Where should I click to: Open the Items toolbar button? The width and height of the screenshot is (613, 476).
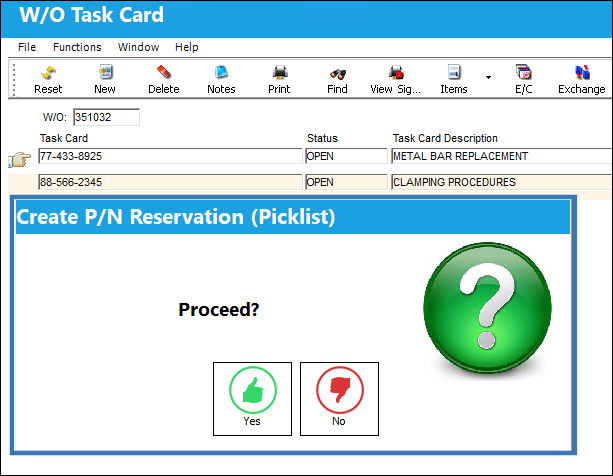[454, 80]
